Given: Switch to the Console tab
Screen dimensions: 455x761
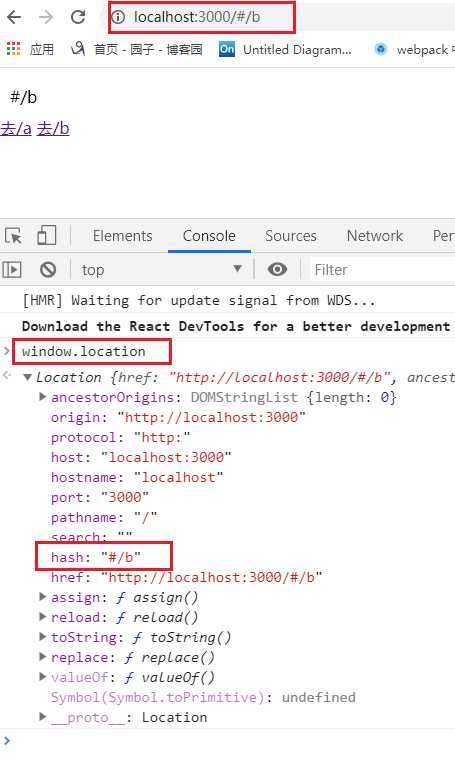Looking at the screenshot, I should pyautogui.click(x=209, y=236).
